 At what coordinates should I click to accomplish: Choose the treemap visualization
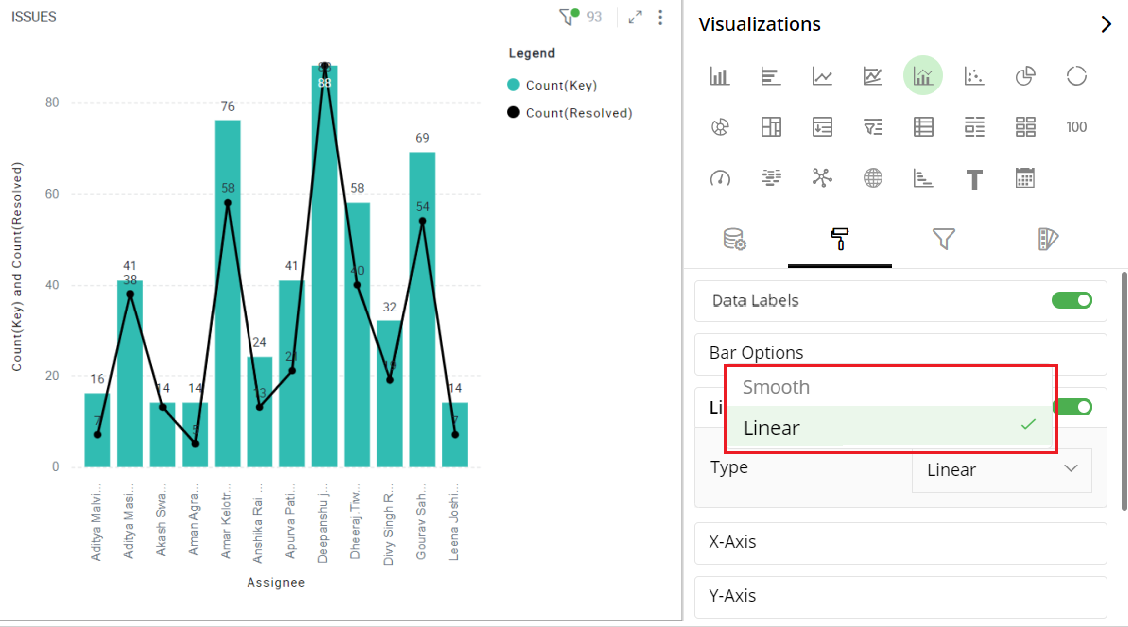coord(770,127)
